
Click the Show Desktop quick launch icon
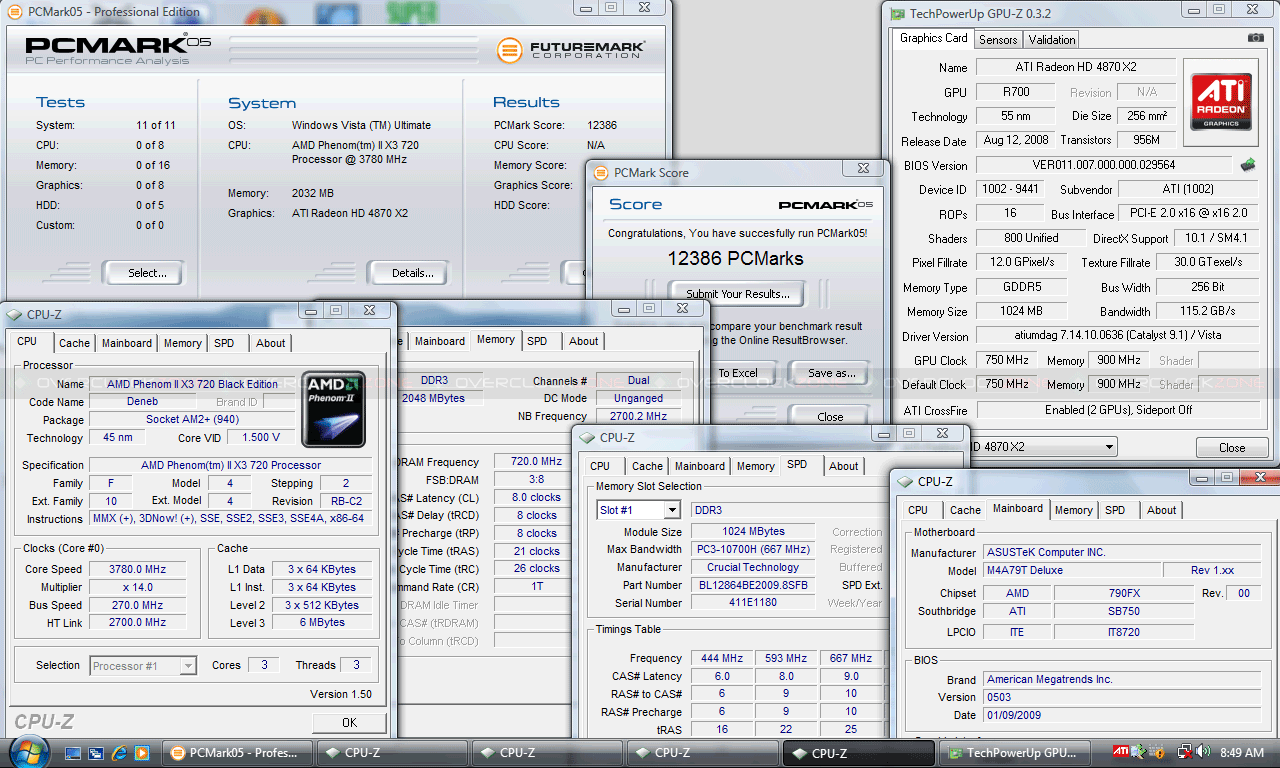[x=73, y=752]
